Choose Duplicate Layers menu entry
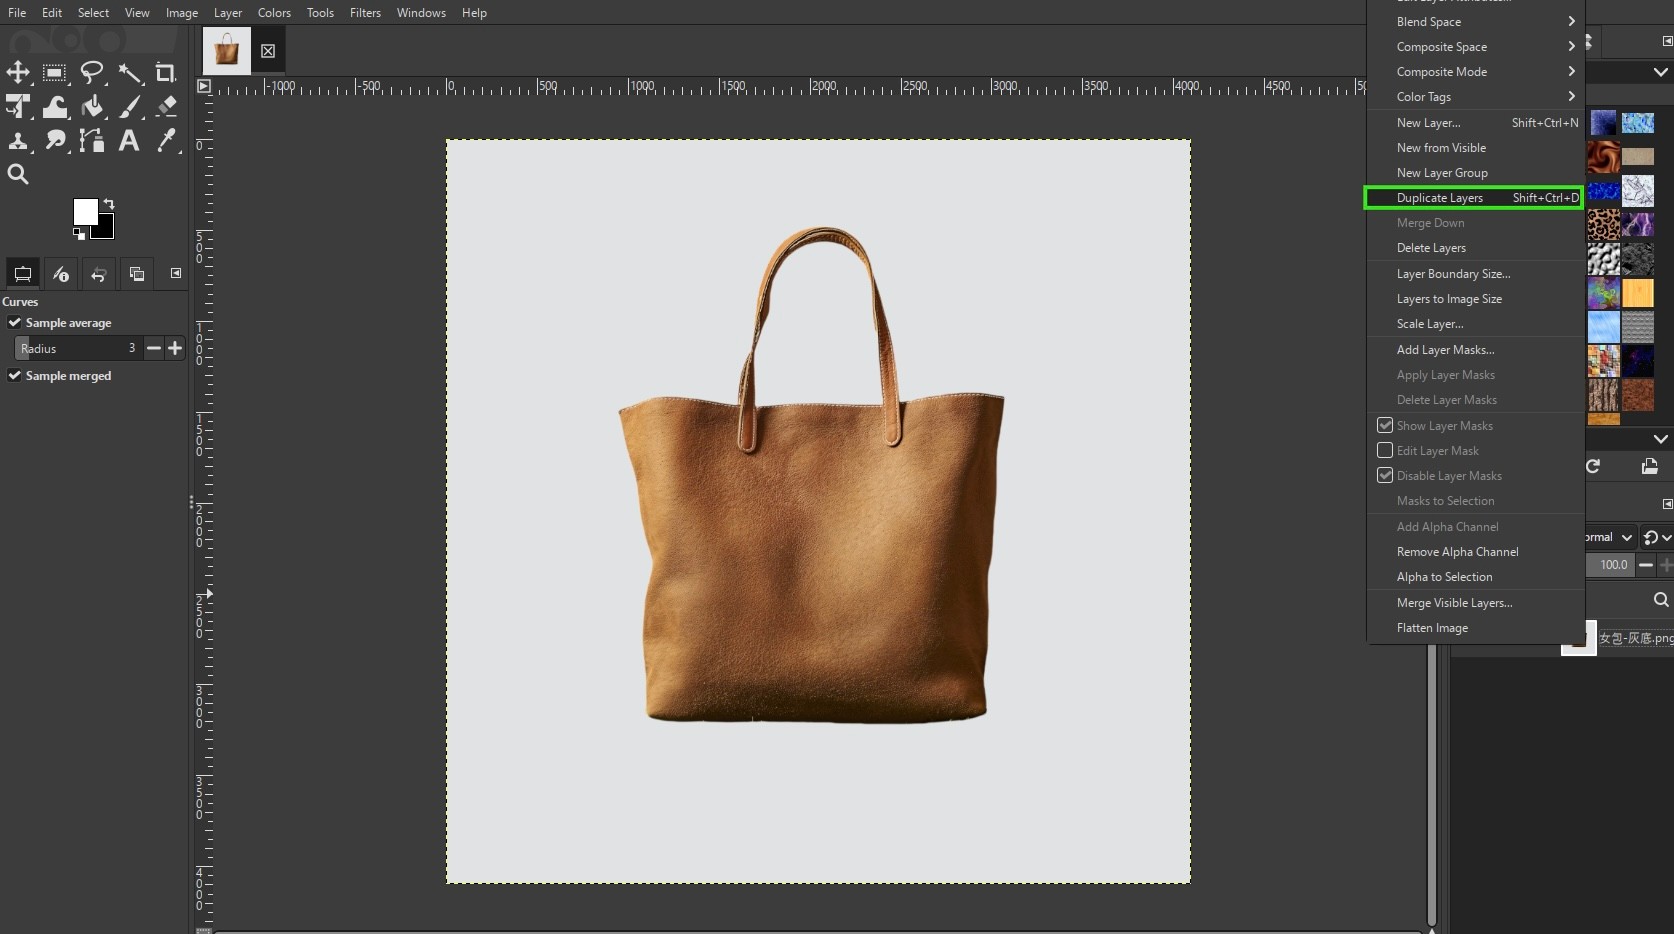Viewport: 1674px width, 934px height. click(x=1475, y=198)
